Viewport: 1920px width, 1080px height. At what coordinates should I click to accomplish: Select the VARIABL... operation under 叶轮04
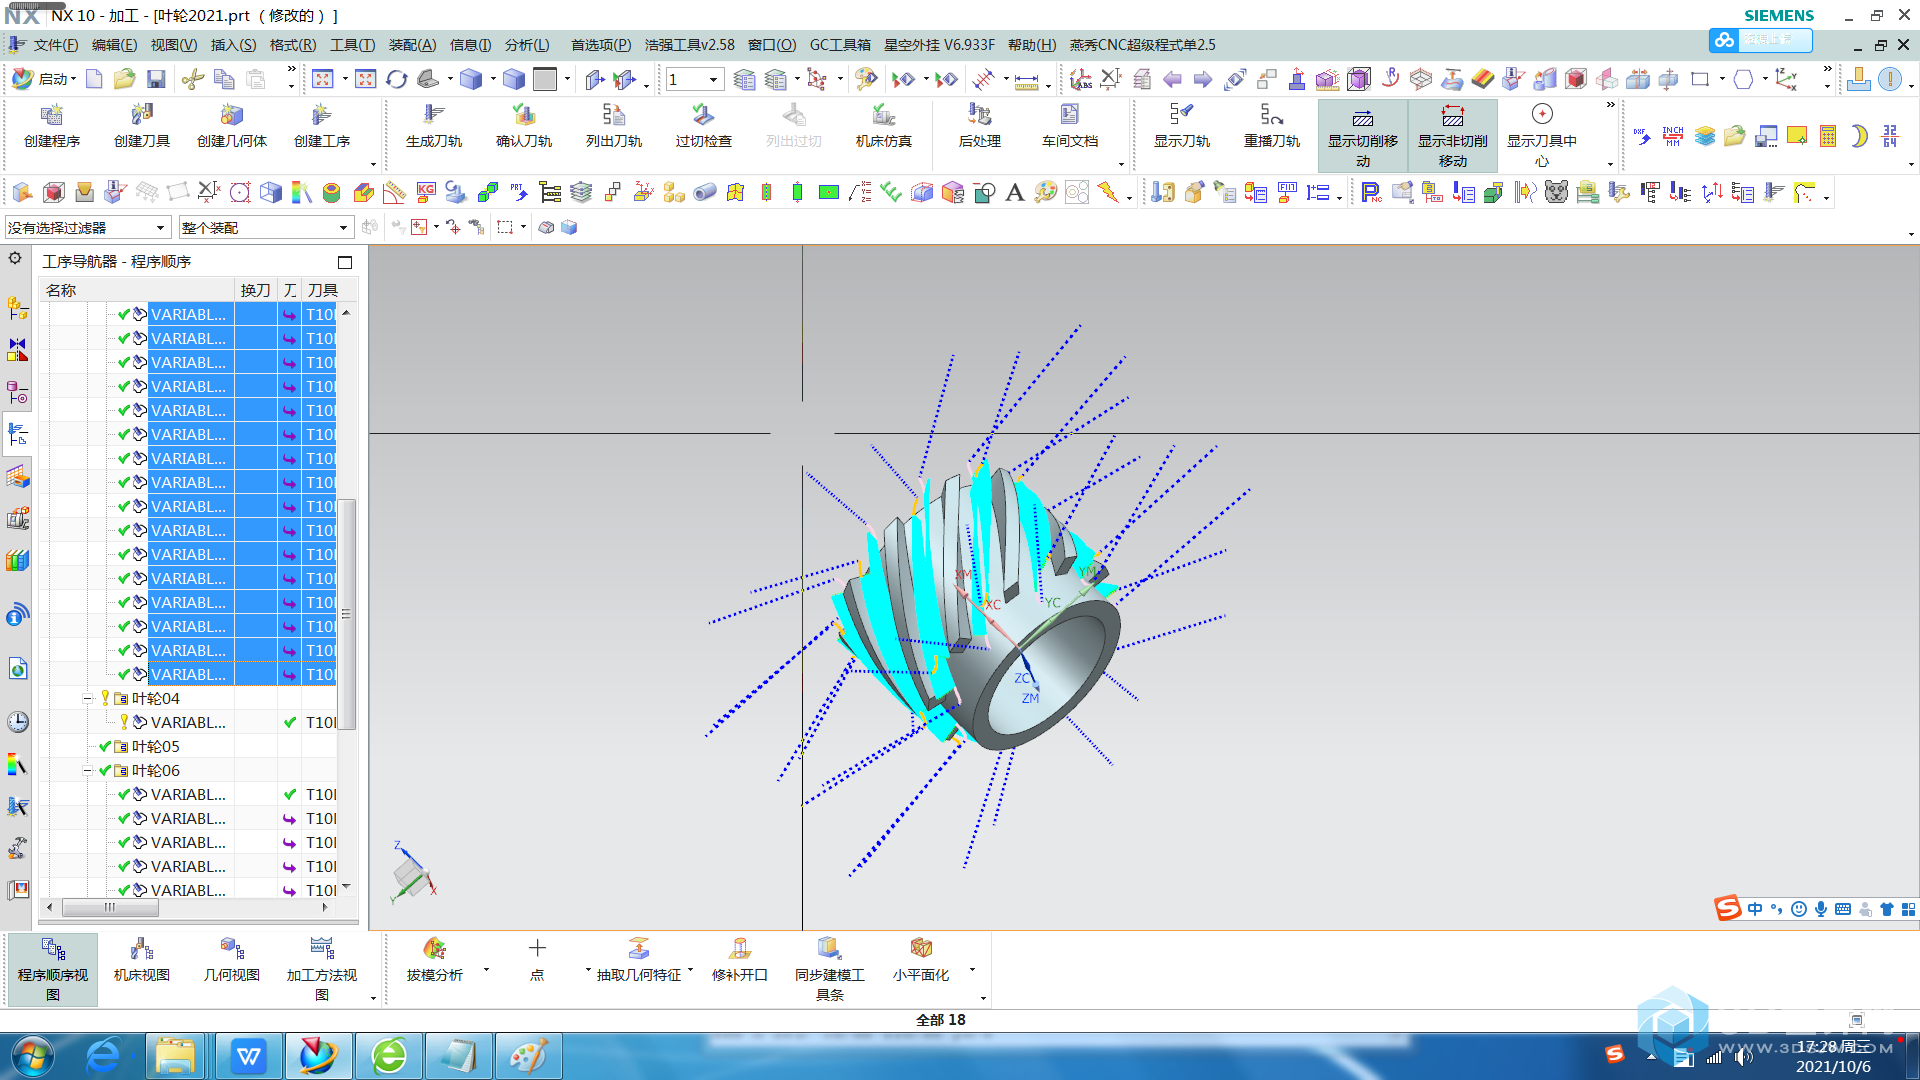coord(188,722)
